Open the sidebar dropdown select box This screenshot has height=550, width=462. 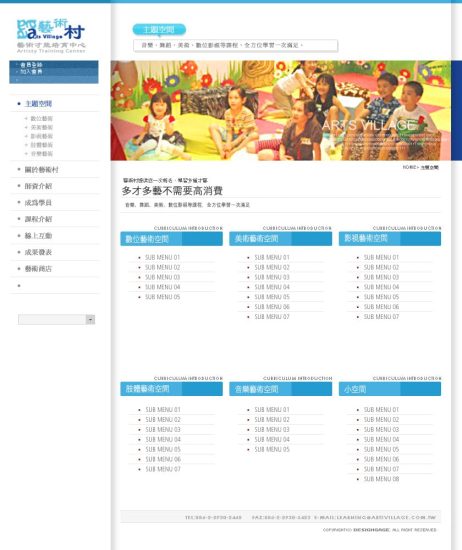tap(56, 320)
